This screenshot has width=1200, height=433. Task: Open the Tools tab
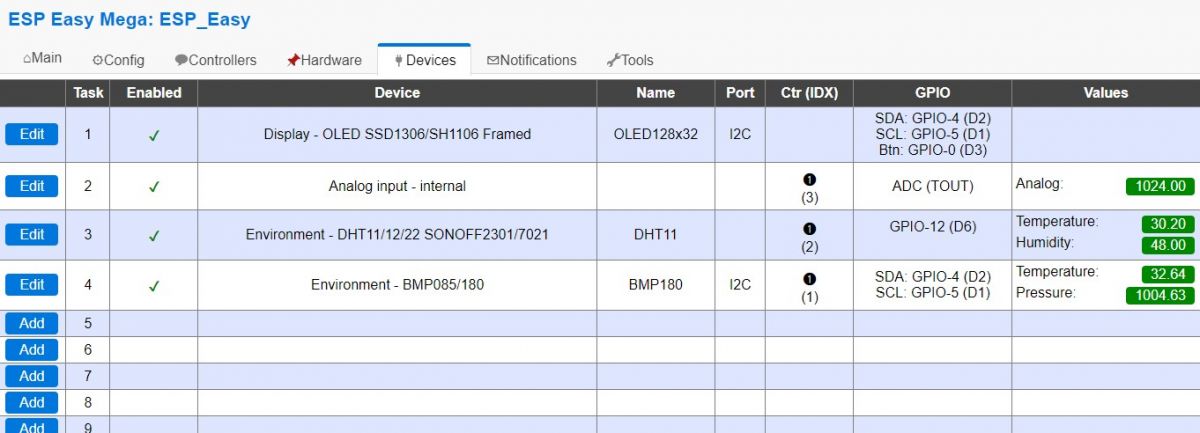pyautogui.click(x=630, y=60)
